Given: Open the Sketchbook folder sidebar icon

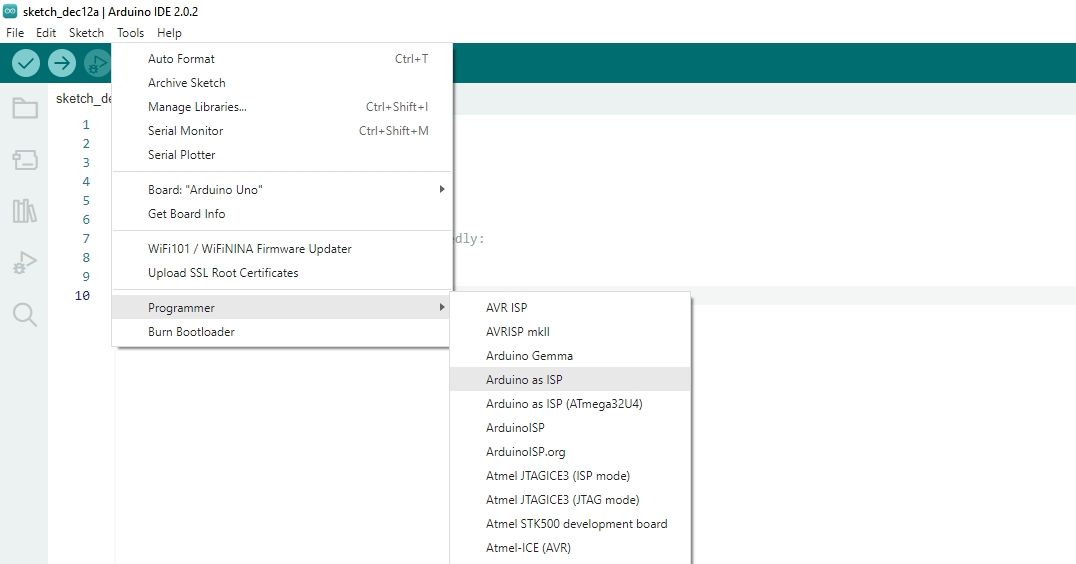Looking at the screenshot, I should [x=25, y=108].
